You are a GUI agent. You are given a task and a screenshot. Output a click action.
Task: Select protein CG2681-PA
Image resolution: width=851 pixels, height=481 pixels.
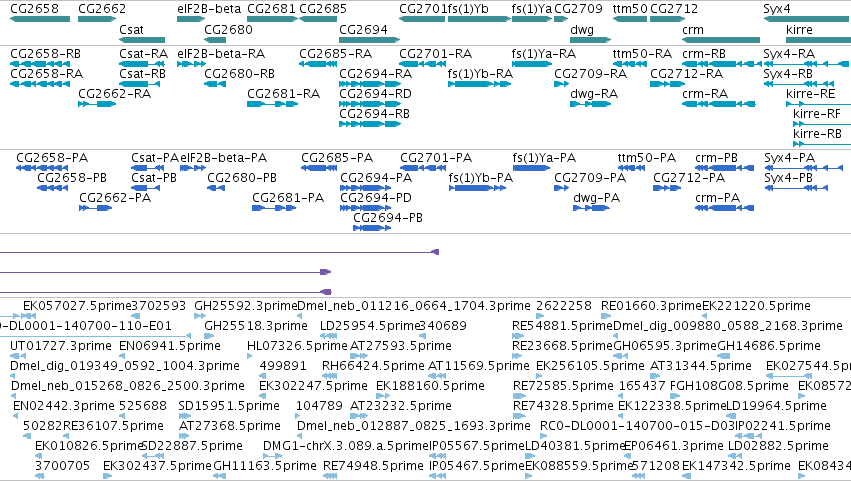[x=274, y=208]
